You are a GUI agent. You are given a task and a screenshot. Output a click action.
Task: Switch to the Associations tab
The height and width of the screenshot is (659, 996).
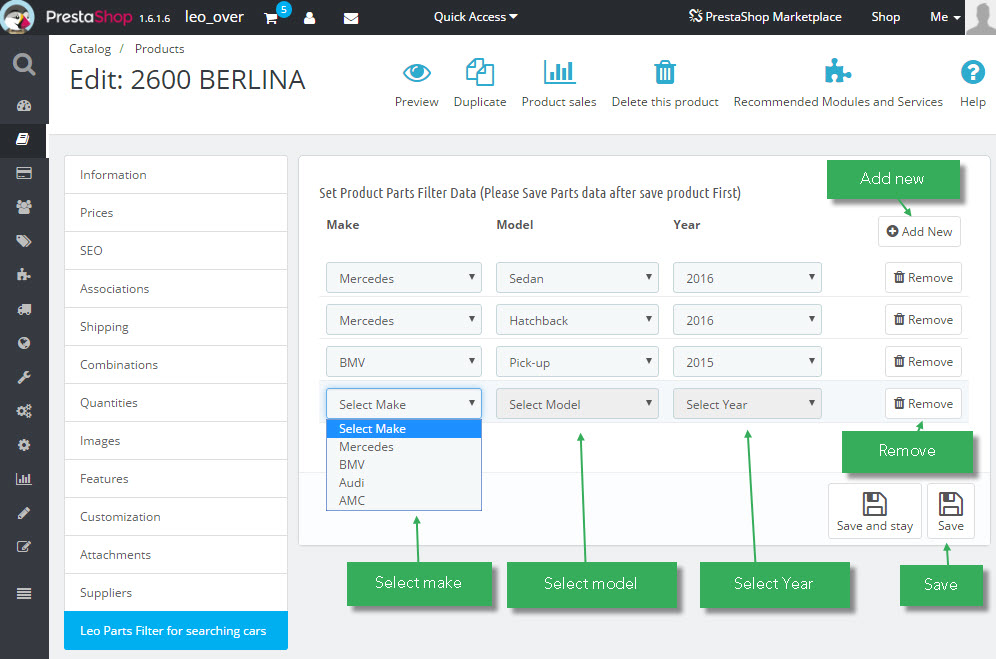pyautogui.click(x=176, y=289)
